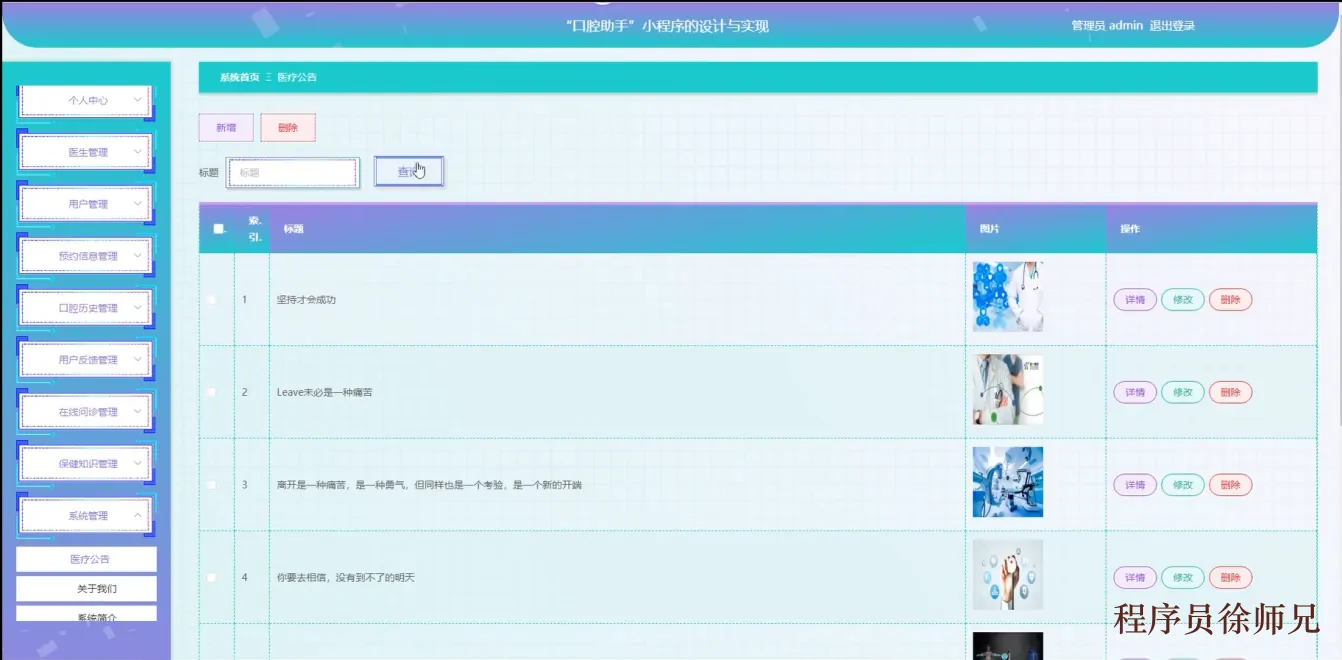The height and width of the screenshot is (660, 1342).
Task: Check the checkbox for row 坚持才会成功
Action: pyautogui.click(x=211, y=300)
